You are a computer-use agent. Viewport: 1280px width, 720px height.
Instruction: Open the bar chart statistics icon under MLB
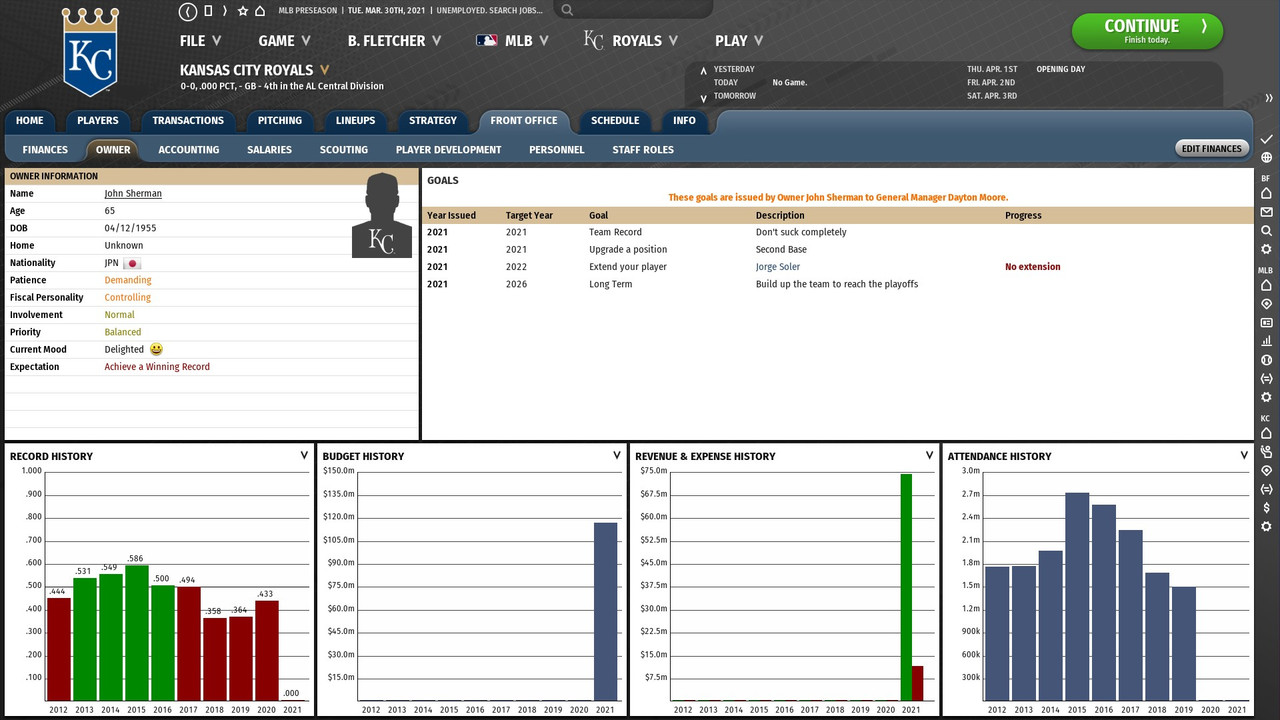click(1266, 341)
